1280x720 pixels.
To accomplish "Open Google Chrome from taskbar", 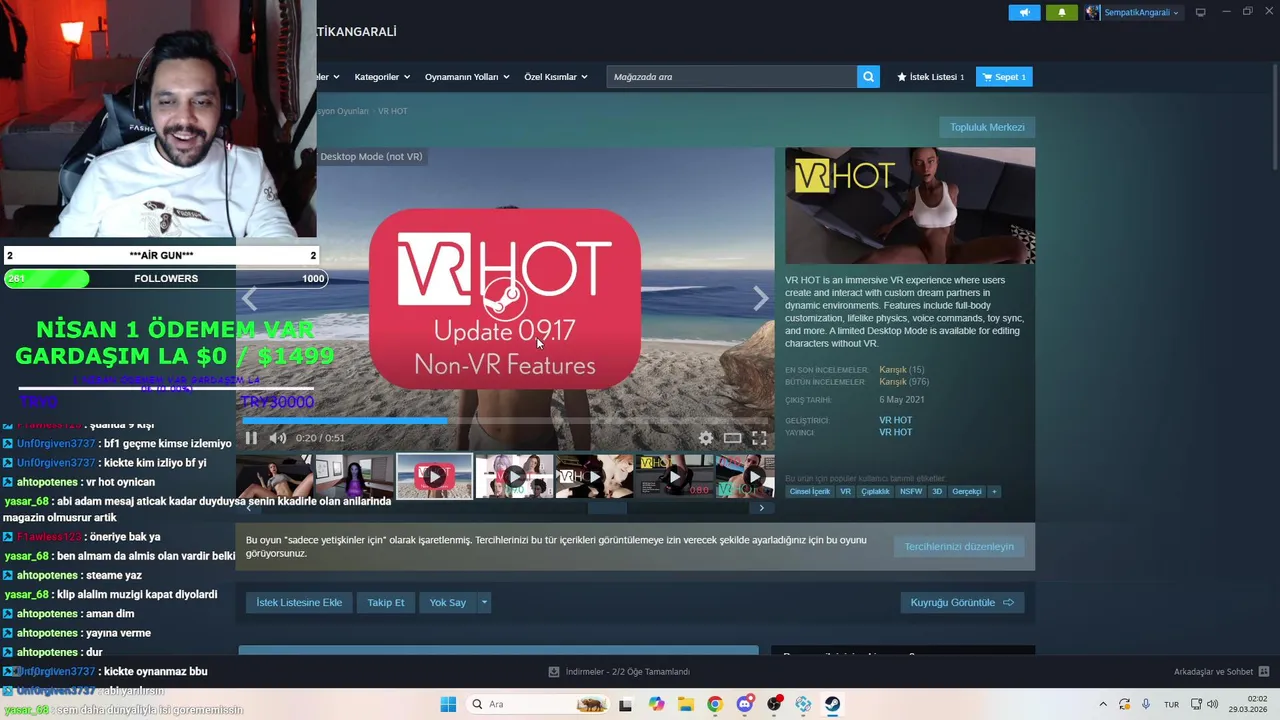I will pos(715,704).
